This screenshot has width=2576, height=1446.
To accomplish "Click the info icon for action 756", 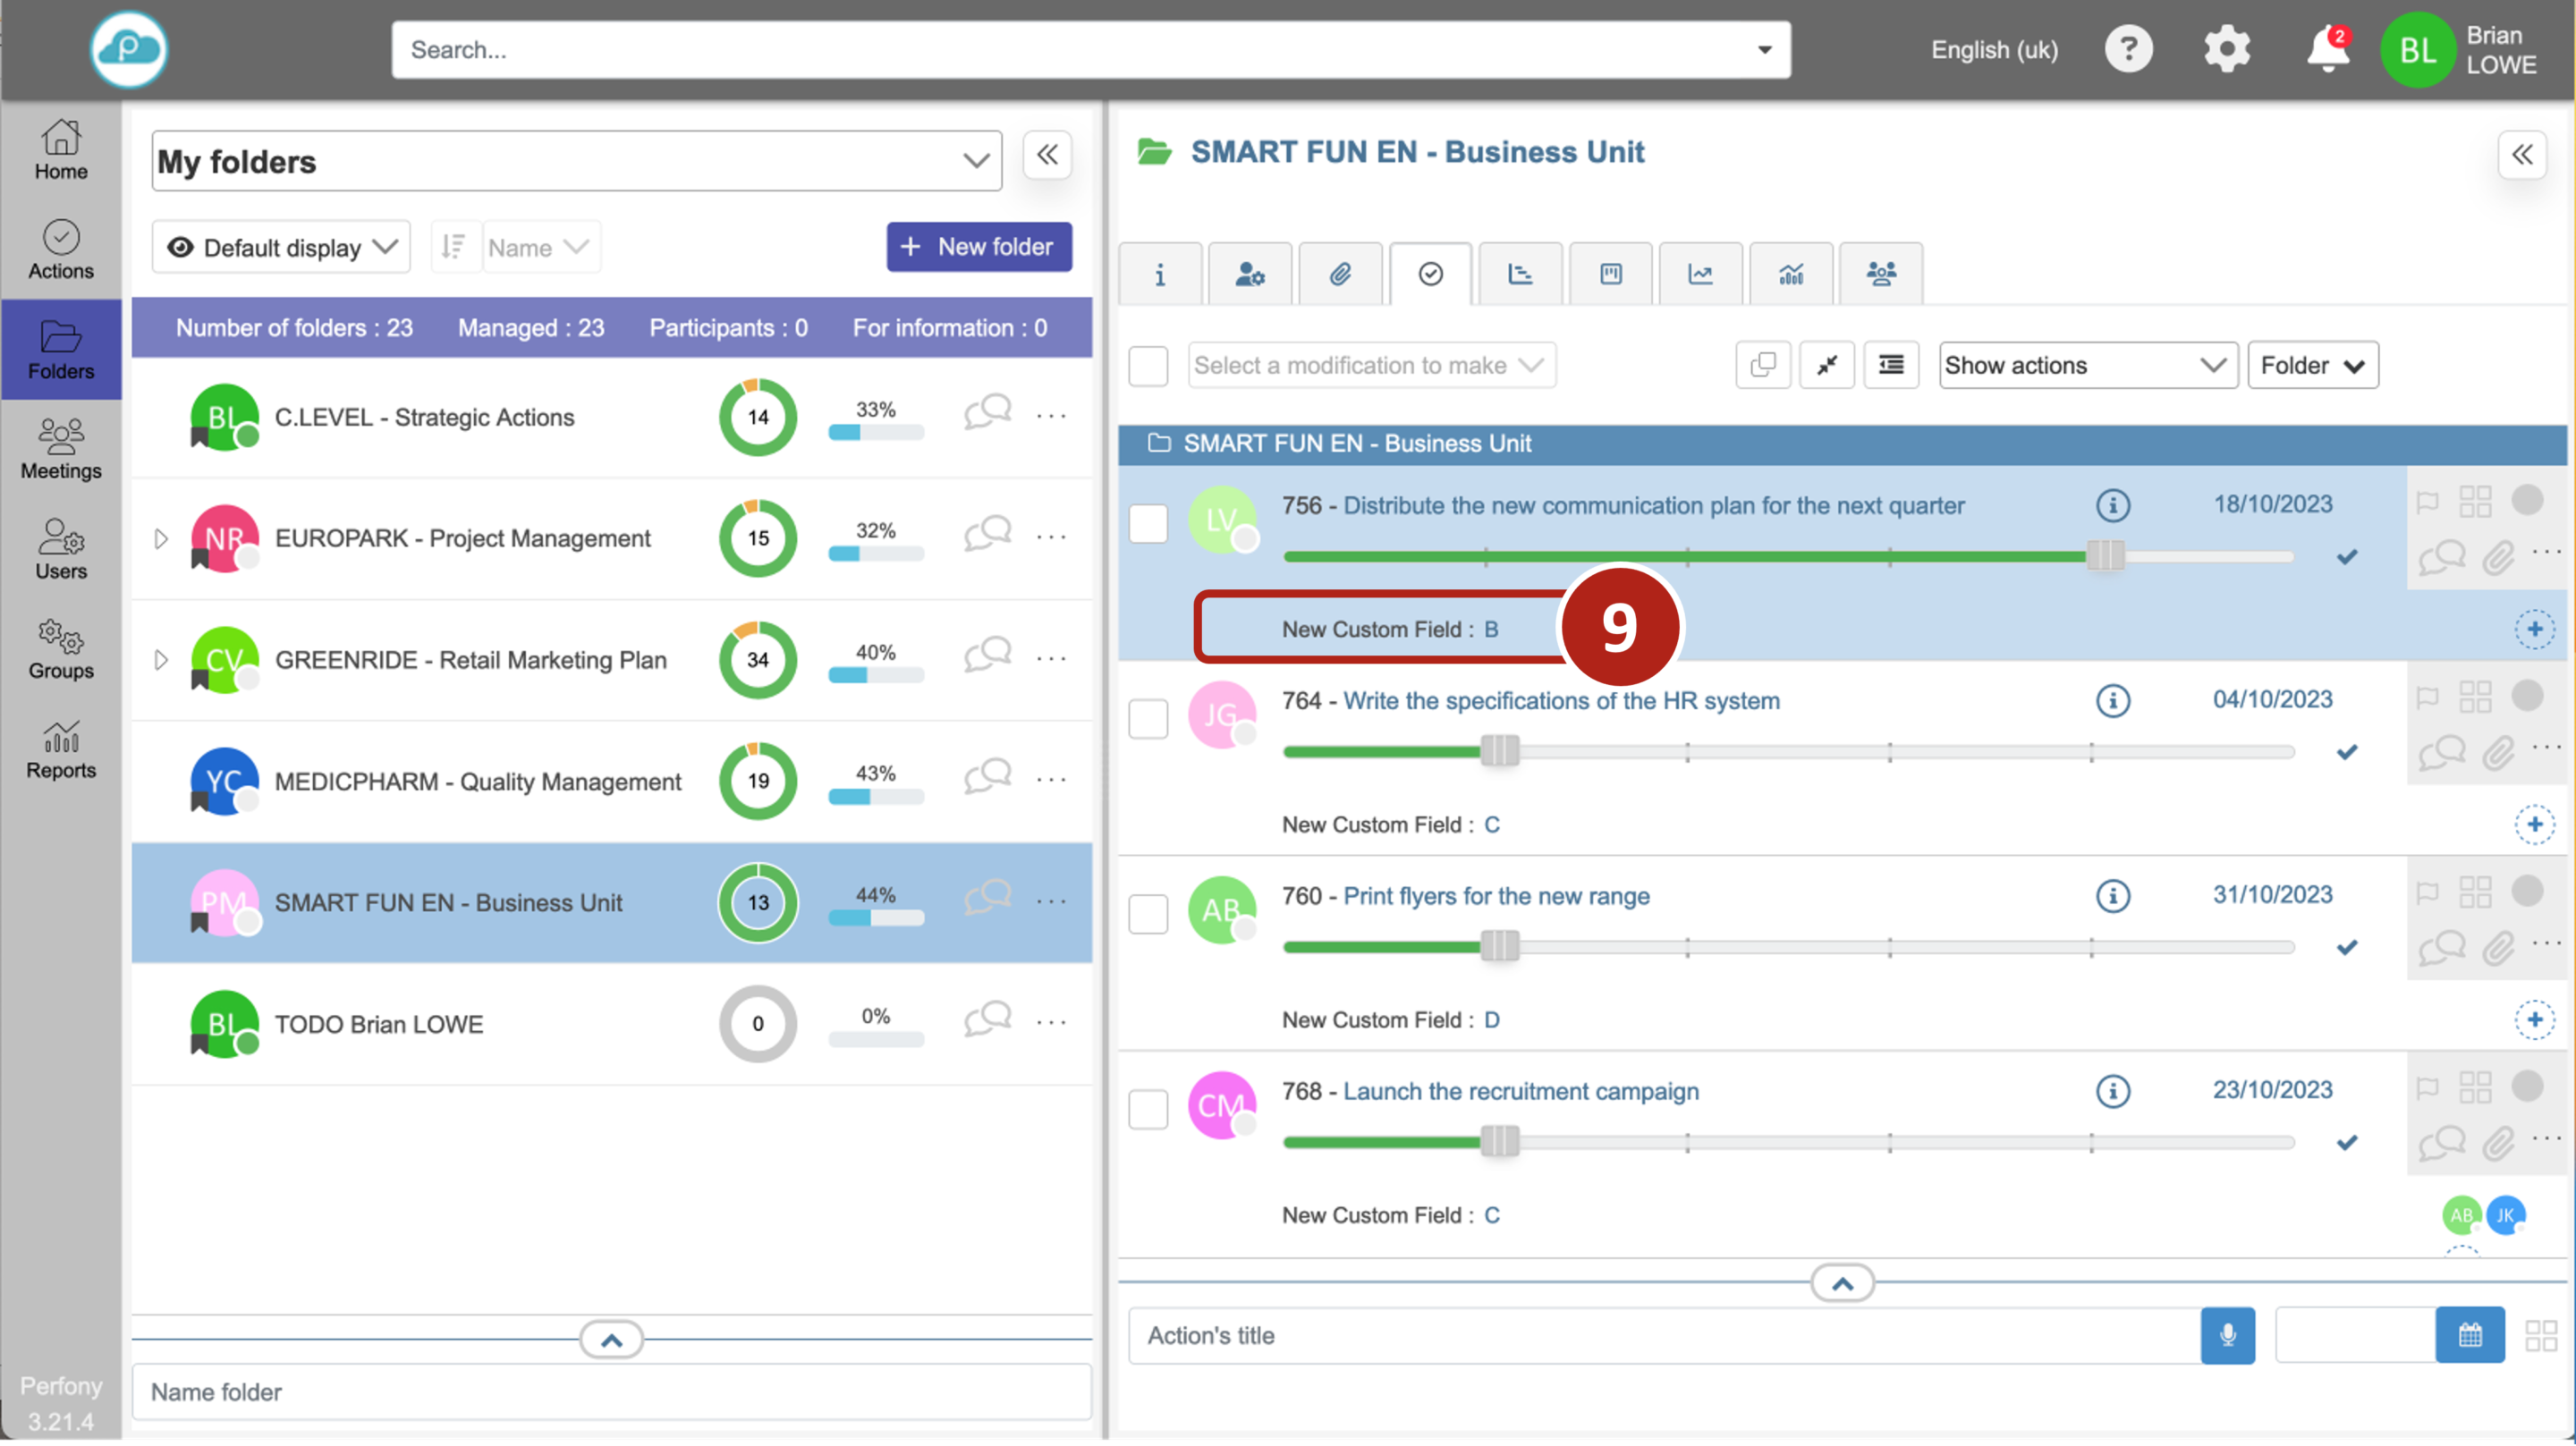I will coord(2112,505).
